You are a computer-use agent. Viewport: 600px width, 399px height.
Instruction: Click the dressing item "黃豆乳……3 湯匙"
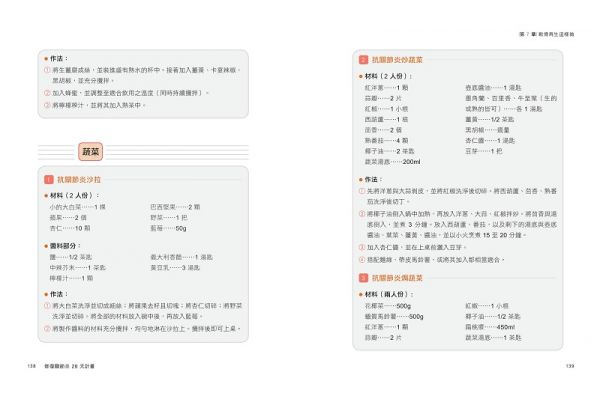(x=175, y=268)
